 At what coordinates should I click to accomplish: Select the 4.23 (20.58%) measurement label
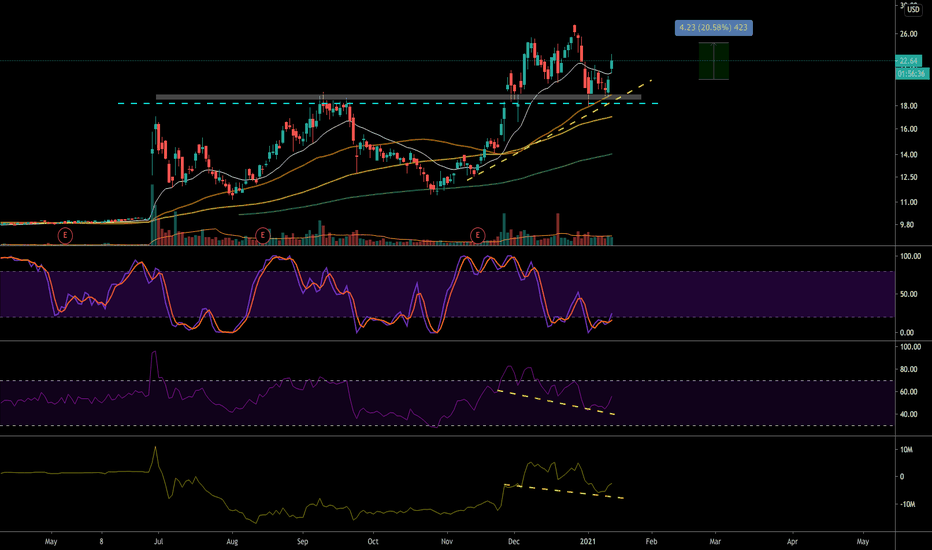click(x=713, y=27)
